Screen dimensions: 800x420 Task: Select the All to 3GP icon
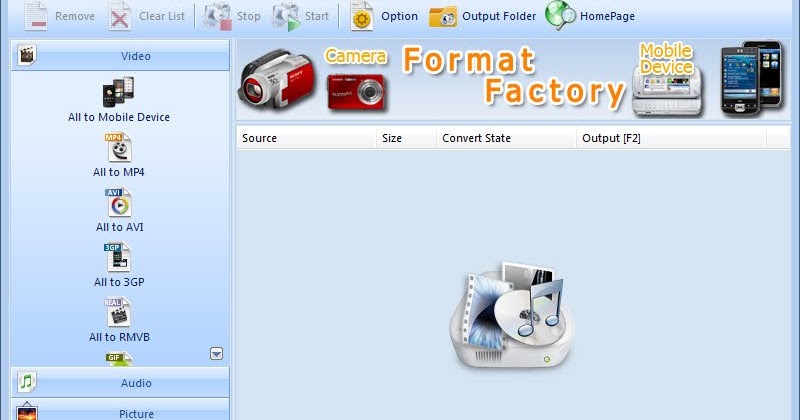(118, 257)
